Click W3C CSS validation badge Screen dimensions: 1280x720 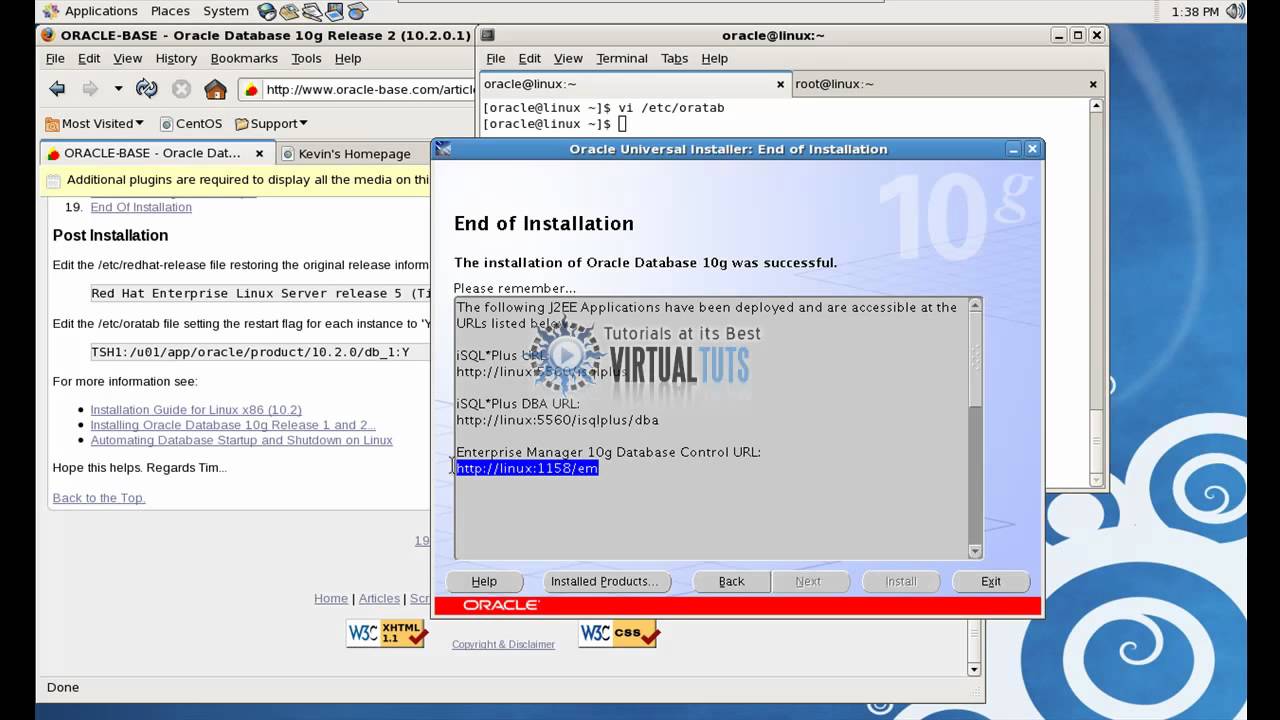tap(619, 634)
